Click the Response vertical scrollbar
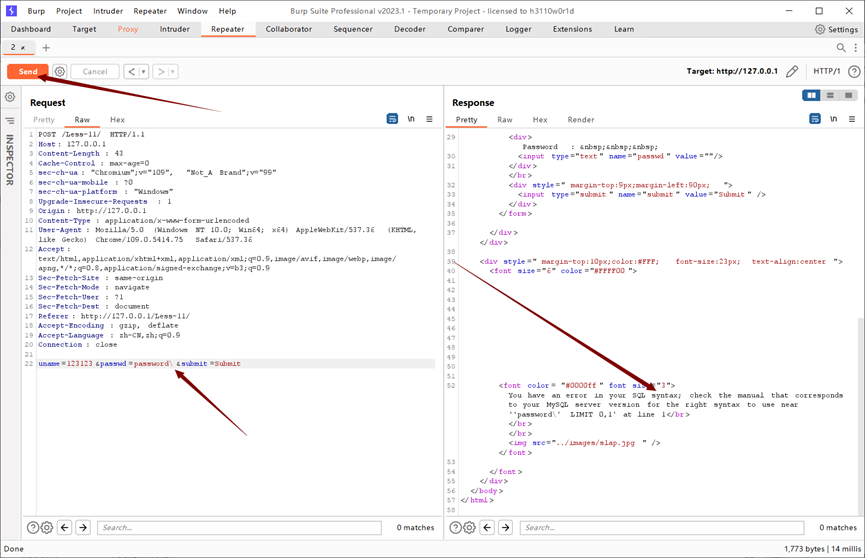The height and width of the screenshot is (558, 865). point(861,417)
